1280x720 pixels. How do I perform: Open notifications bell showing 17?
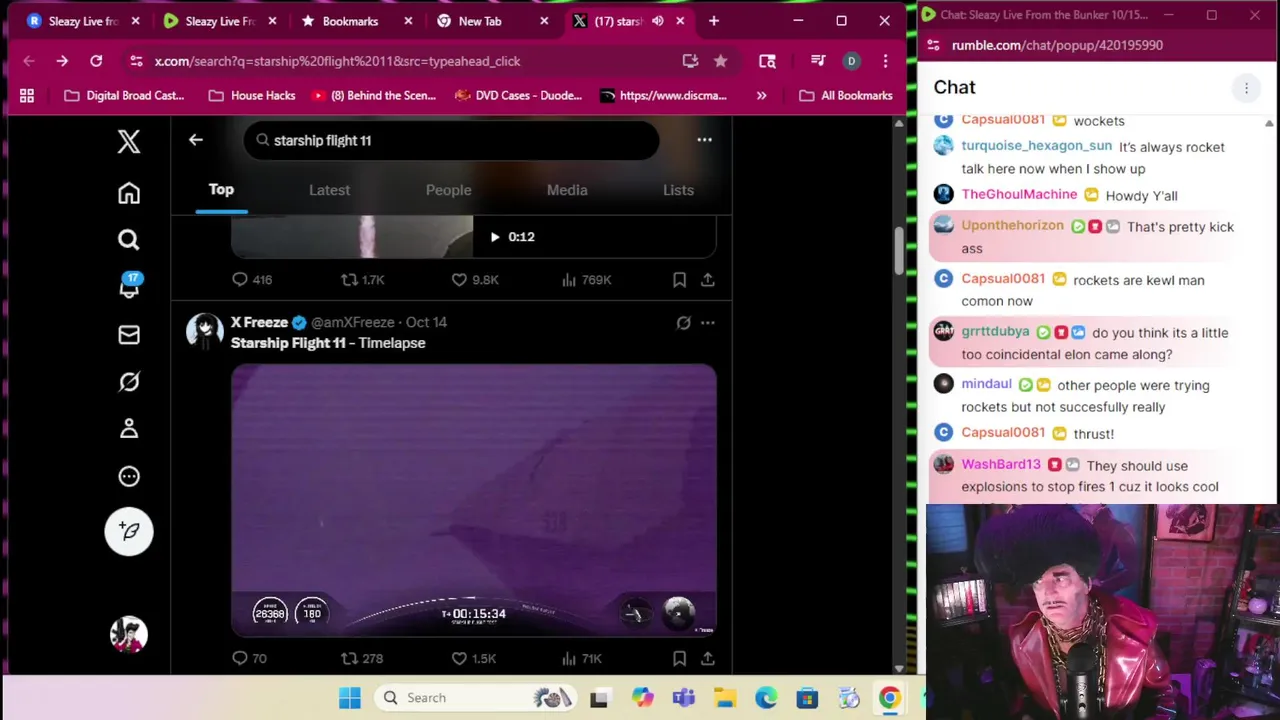[x=129, y=287]
